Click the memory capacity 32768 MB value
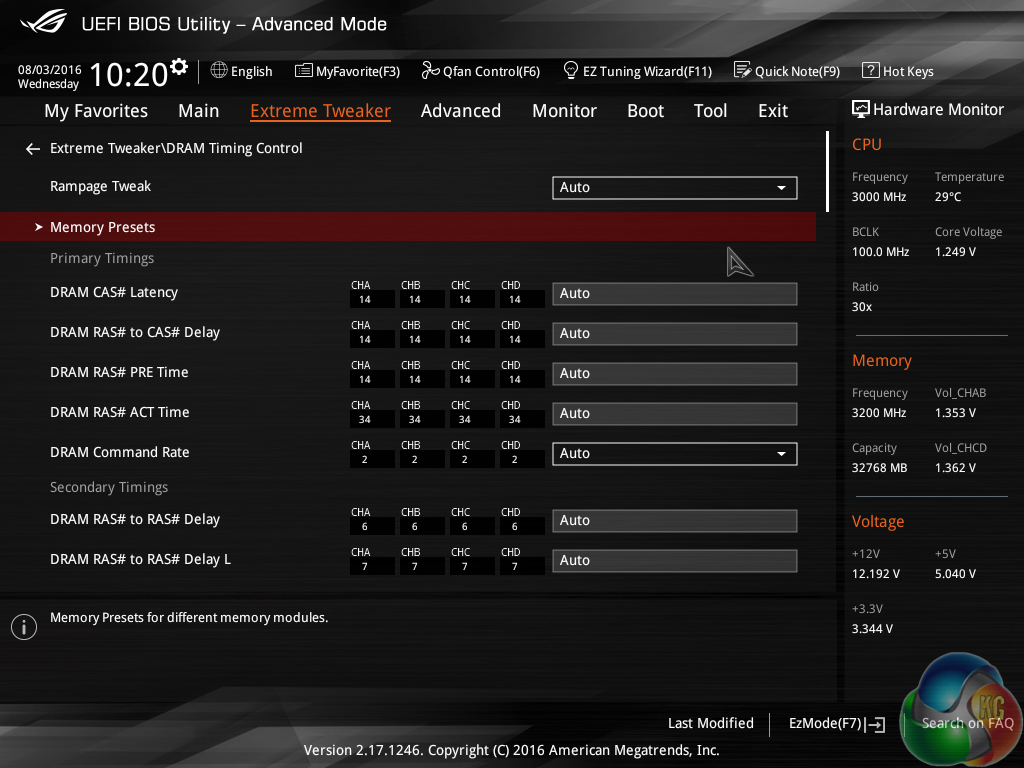This screenshot has height=768, width=1024. coord(879,468)
